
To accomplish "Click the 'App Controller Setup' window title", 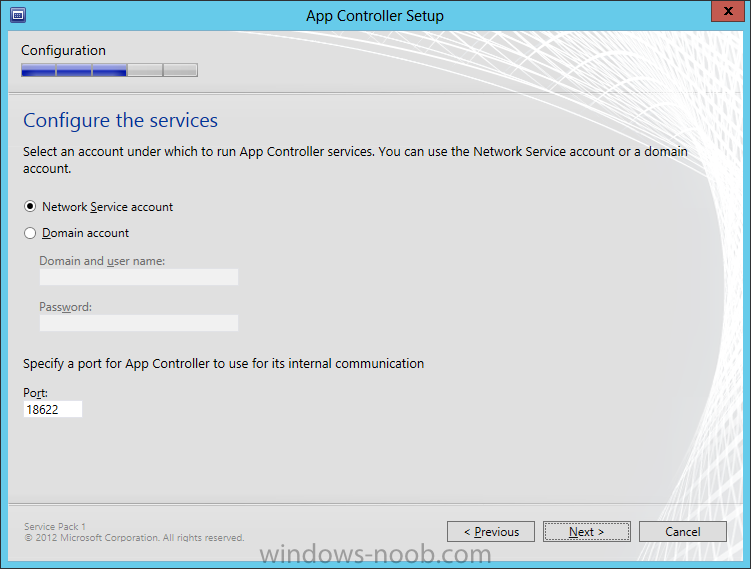I will click(375, 16).
